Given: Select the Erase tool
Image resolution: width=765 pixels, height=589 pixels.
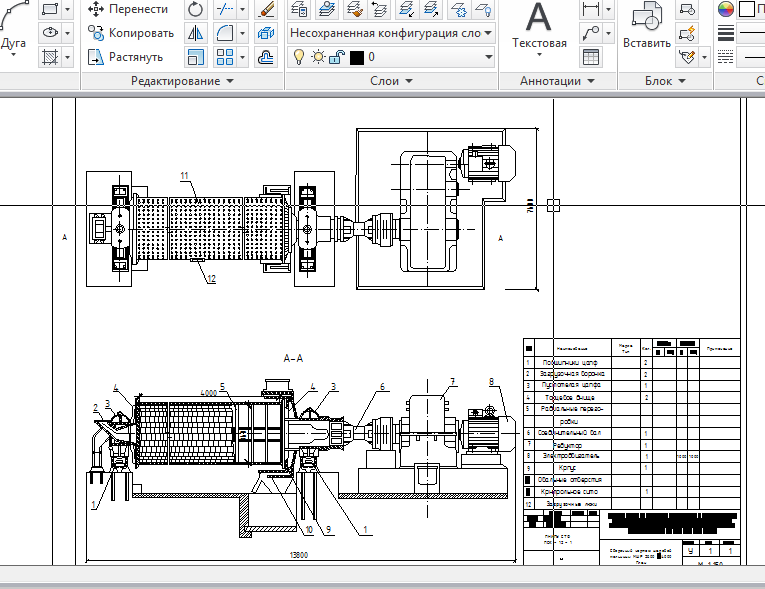Looking at the screenshot, I should click(x=266, y=9).
